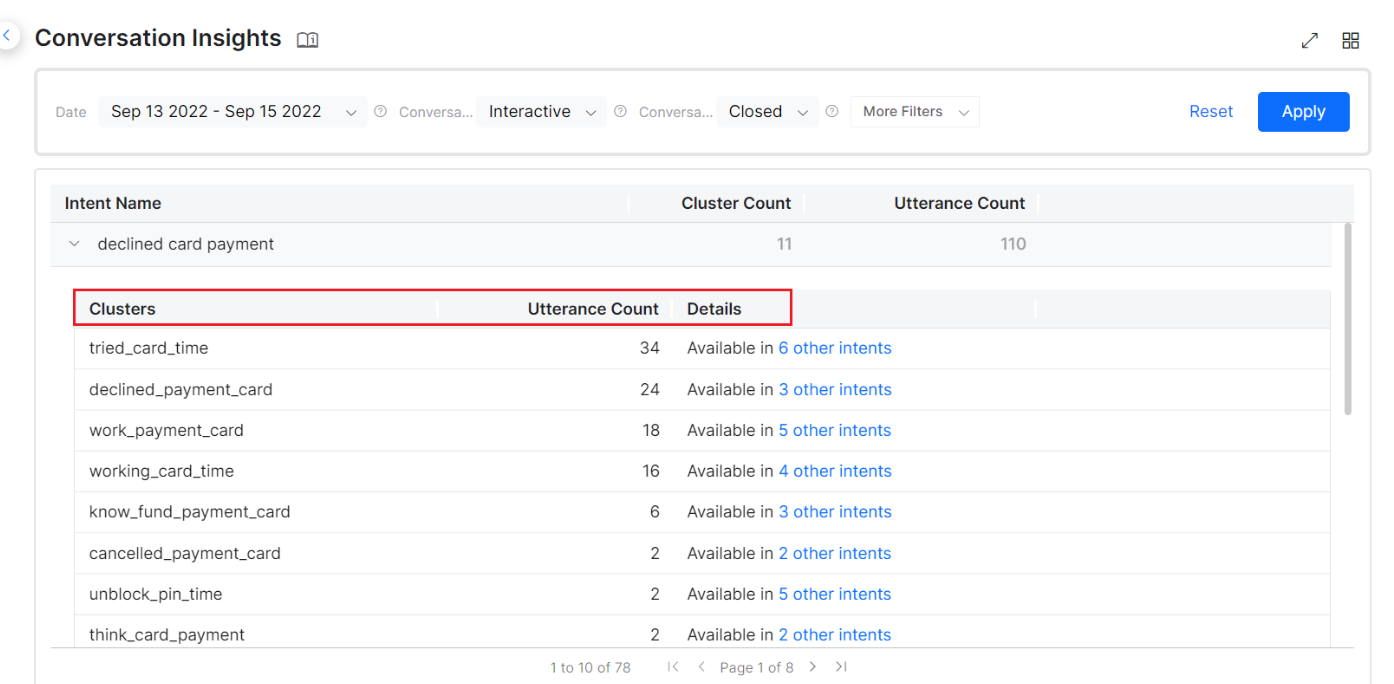Click help icon after Interactive filter
Screen dimensions: 1394x684
coord(620,112)
